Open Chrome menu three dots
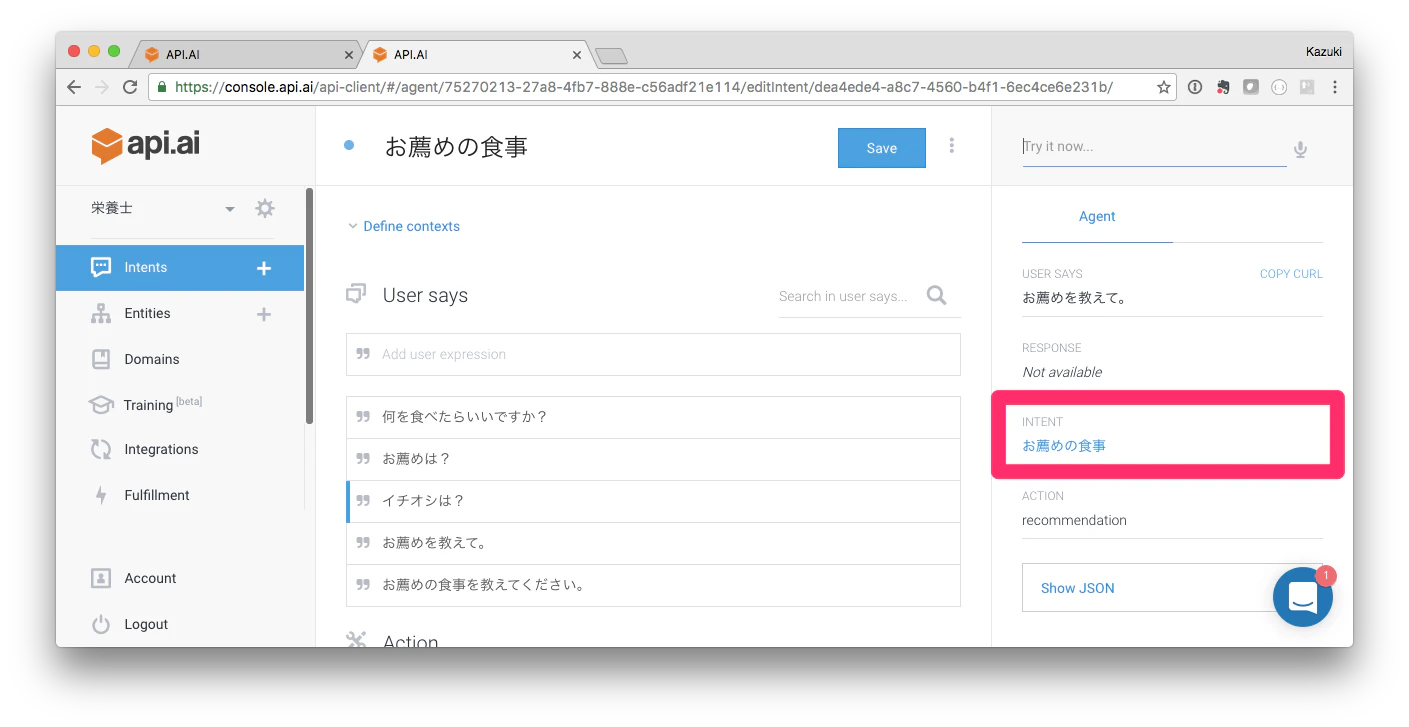Viewport: 1409px width, 727px height. (1335, 87)
